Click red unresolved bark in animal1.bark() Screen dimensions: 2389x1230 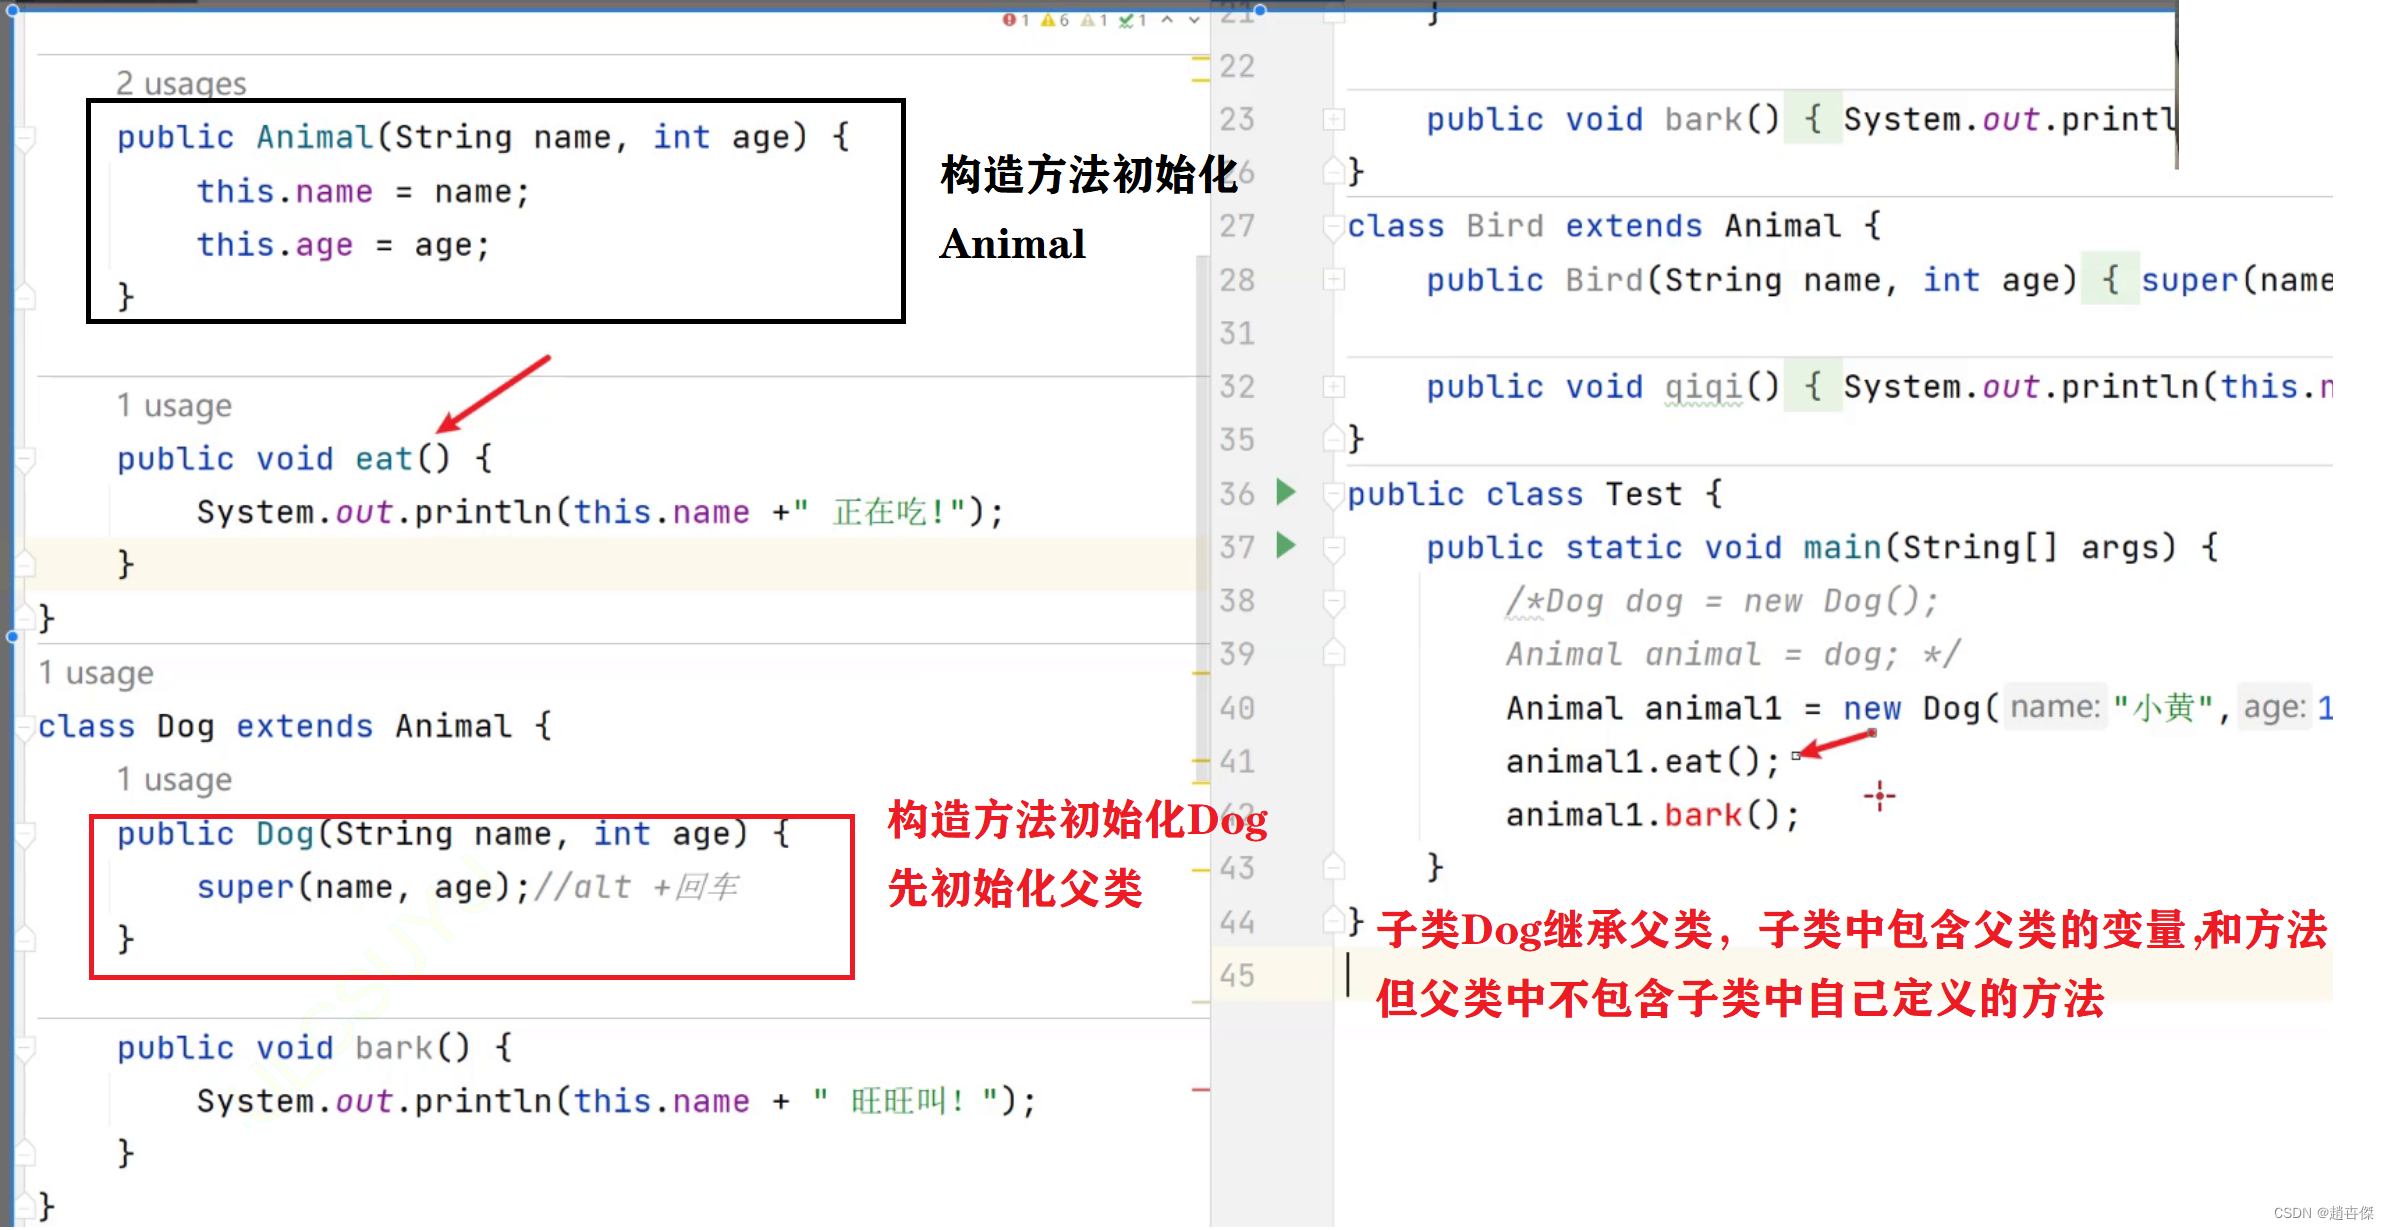click(1703, 816)
